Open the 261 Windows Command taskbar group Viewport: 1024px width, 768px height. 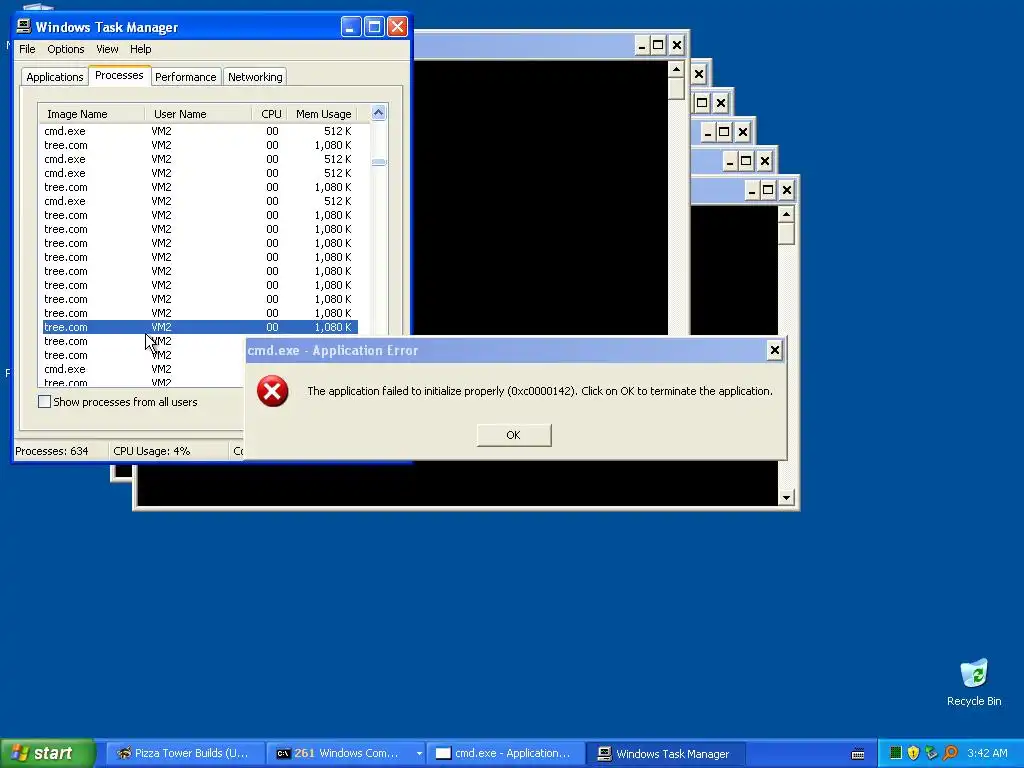click(x=345, y=753)
